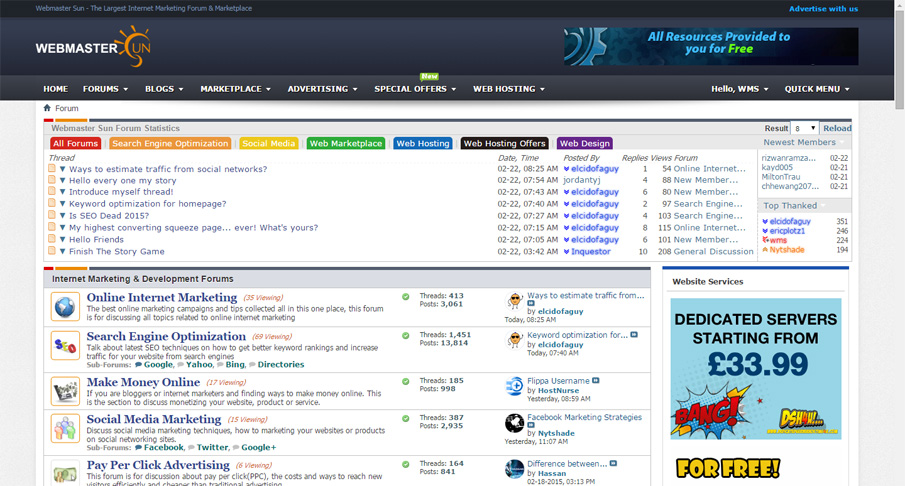
Task: Expand preview arrow for 'Ways to estimate traffic' thread
Action: (x=62, y=169)
